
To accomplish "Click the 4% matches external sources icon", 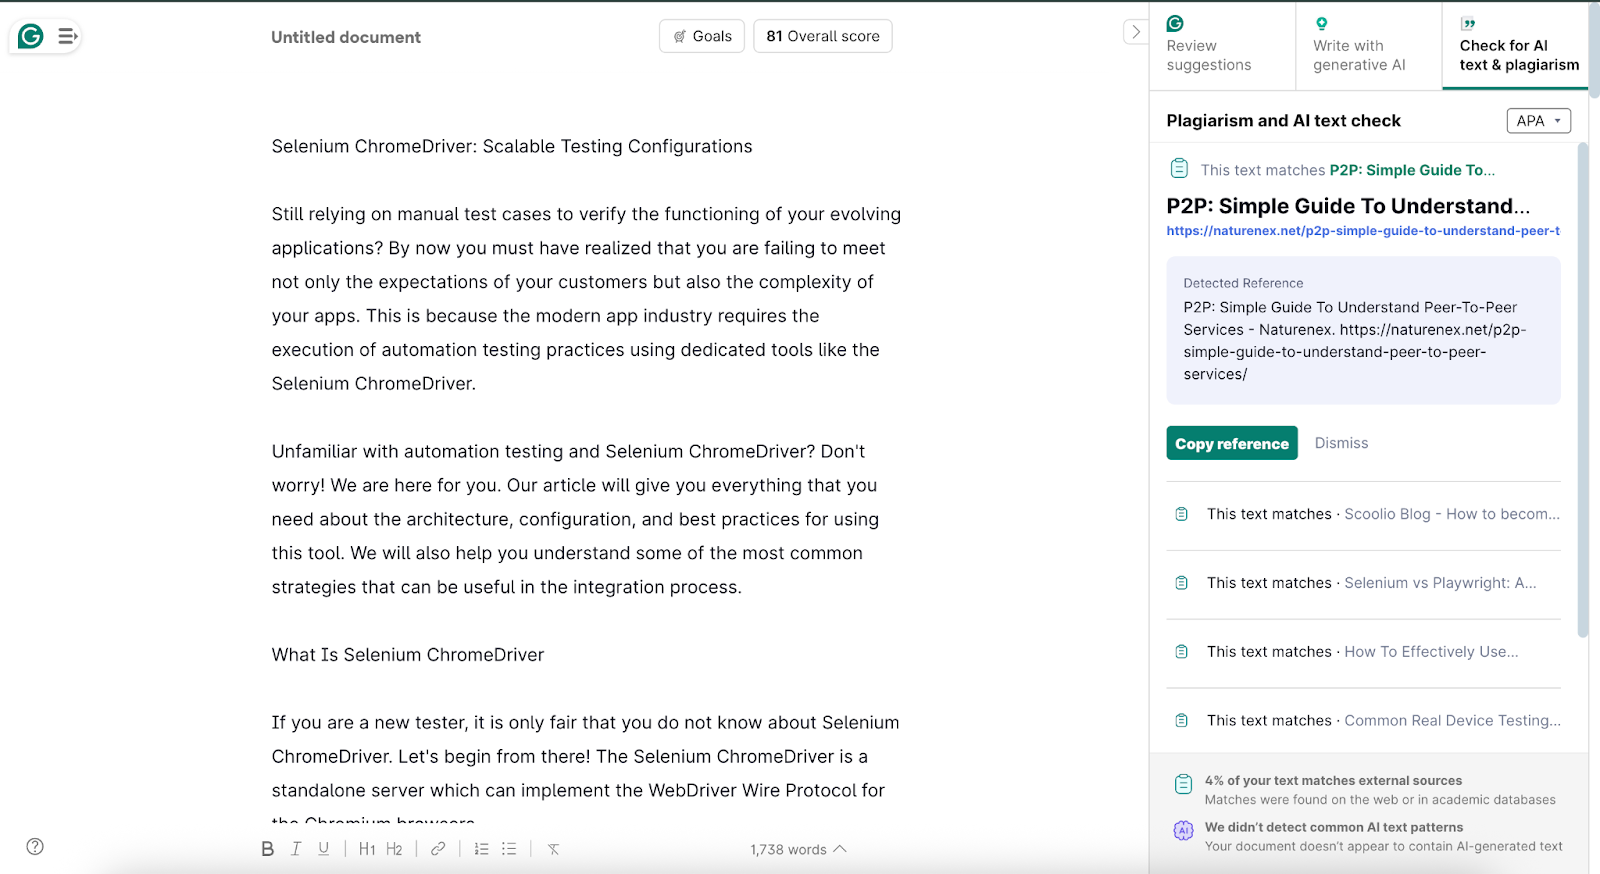I will 1183,784.
